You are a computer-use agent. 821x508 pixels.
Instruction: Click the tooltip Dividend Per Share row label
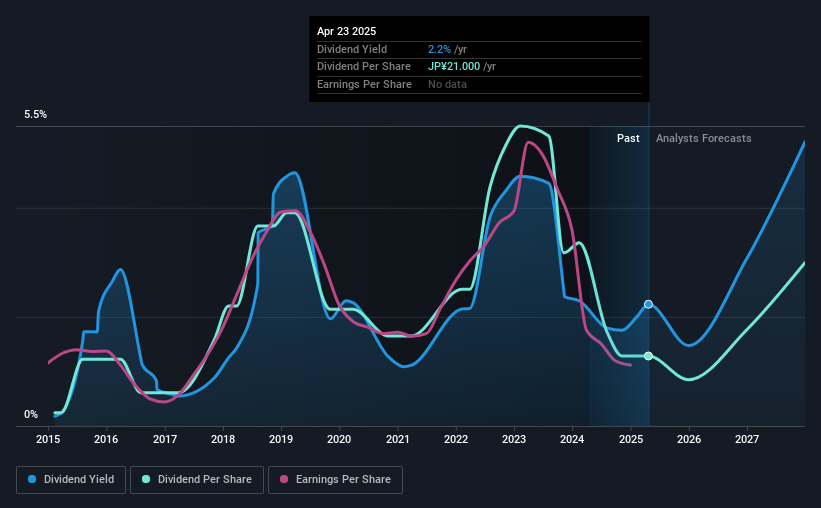tap(363, 67)
